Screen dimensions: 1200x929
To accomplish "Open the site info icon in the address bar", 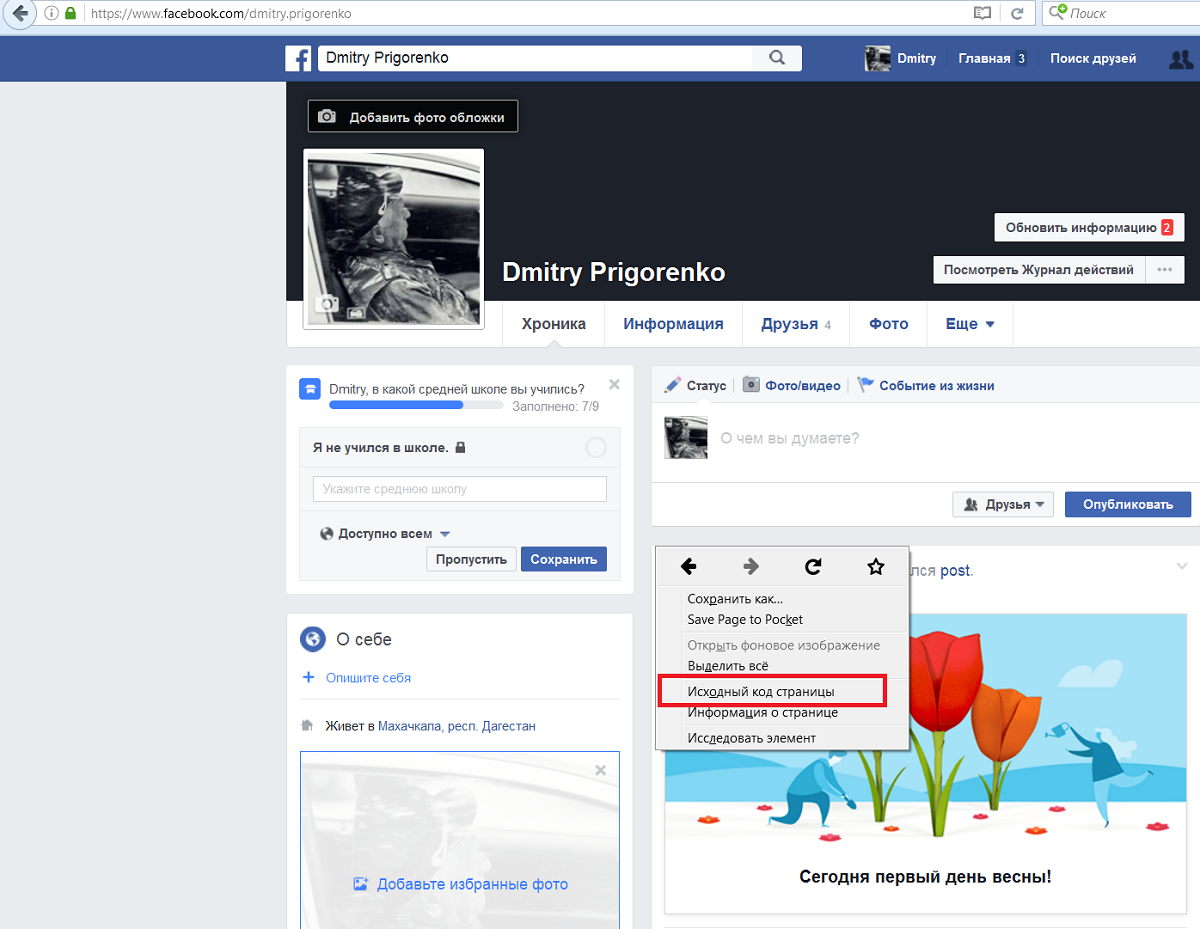I will pyautogui.click(x=51, y=14).
